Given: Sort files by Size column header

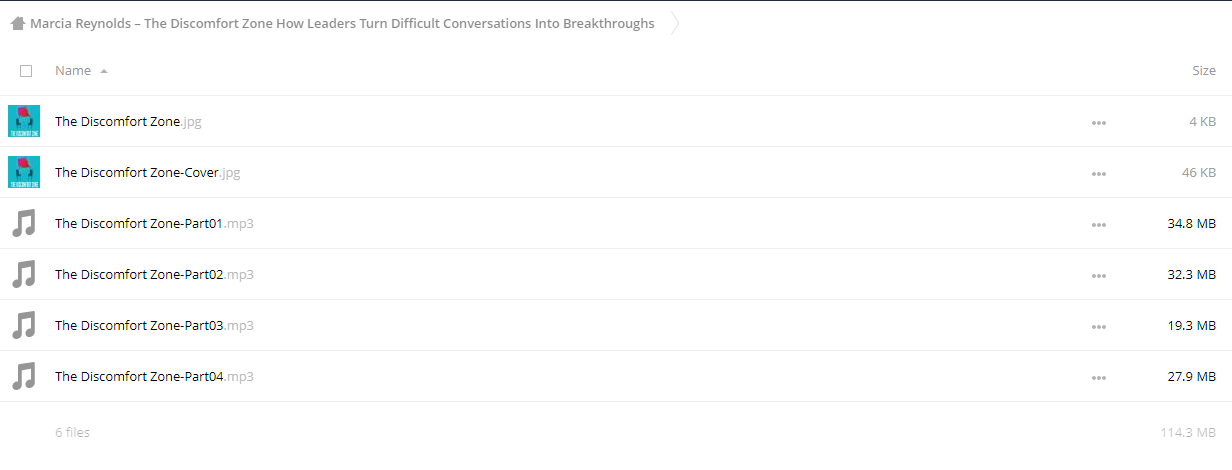Looking at the screenshot, I should point(1204,71).
